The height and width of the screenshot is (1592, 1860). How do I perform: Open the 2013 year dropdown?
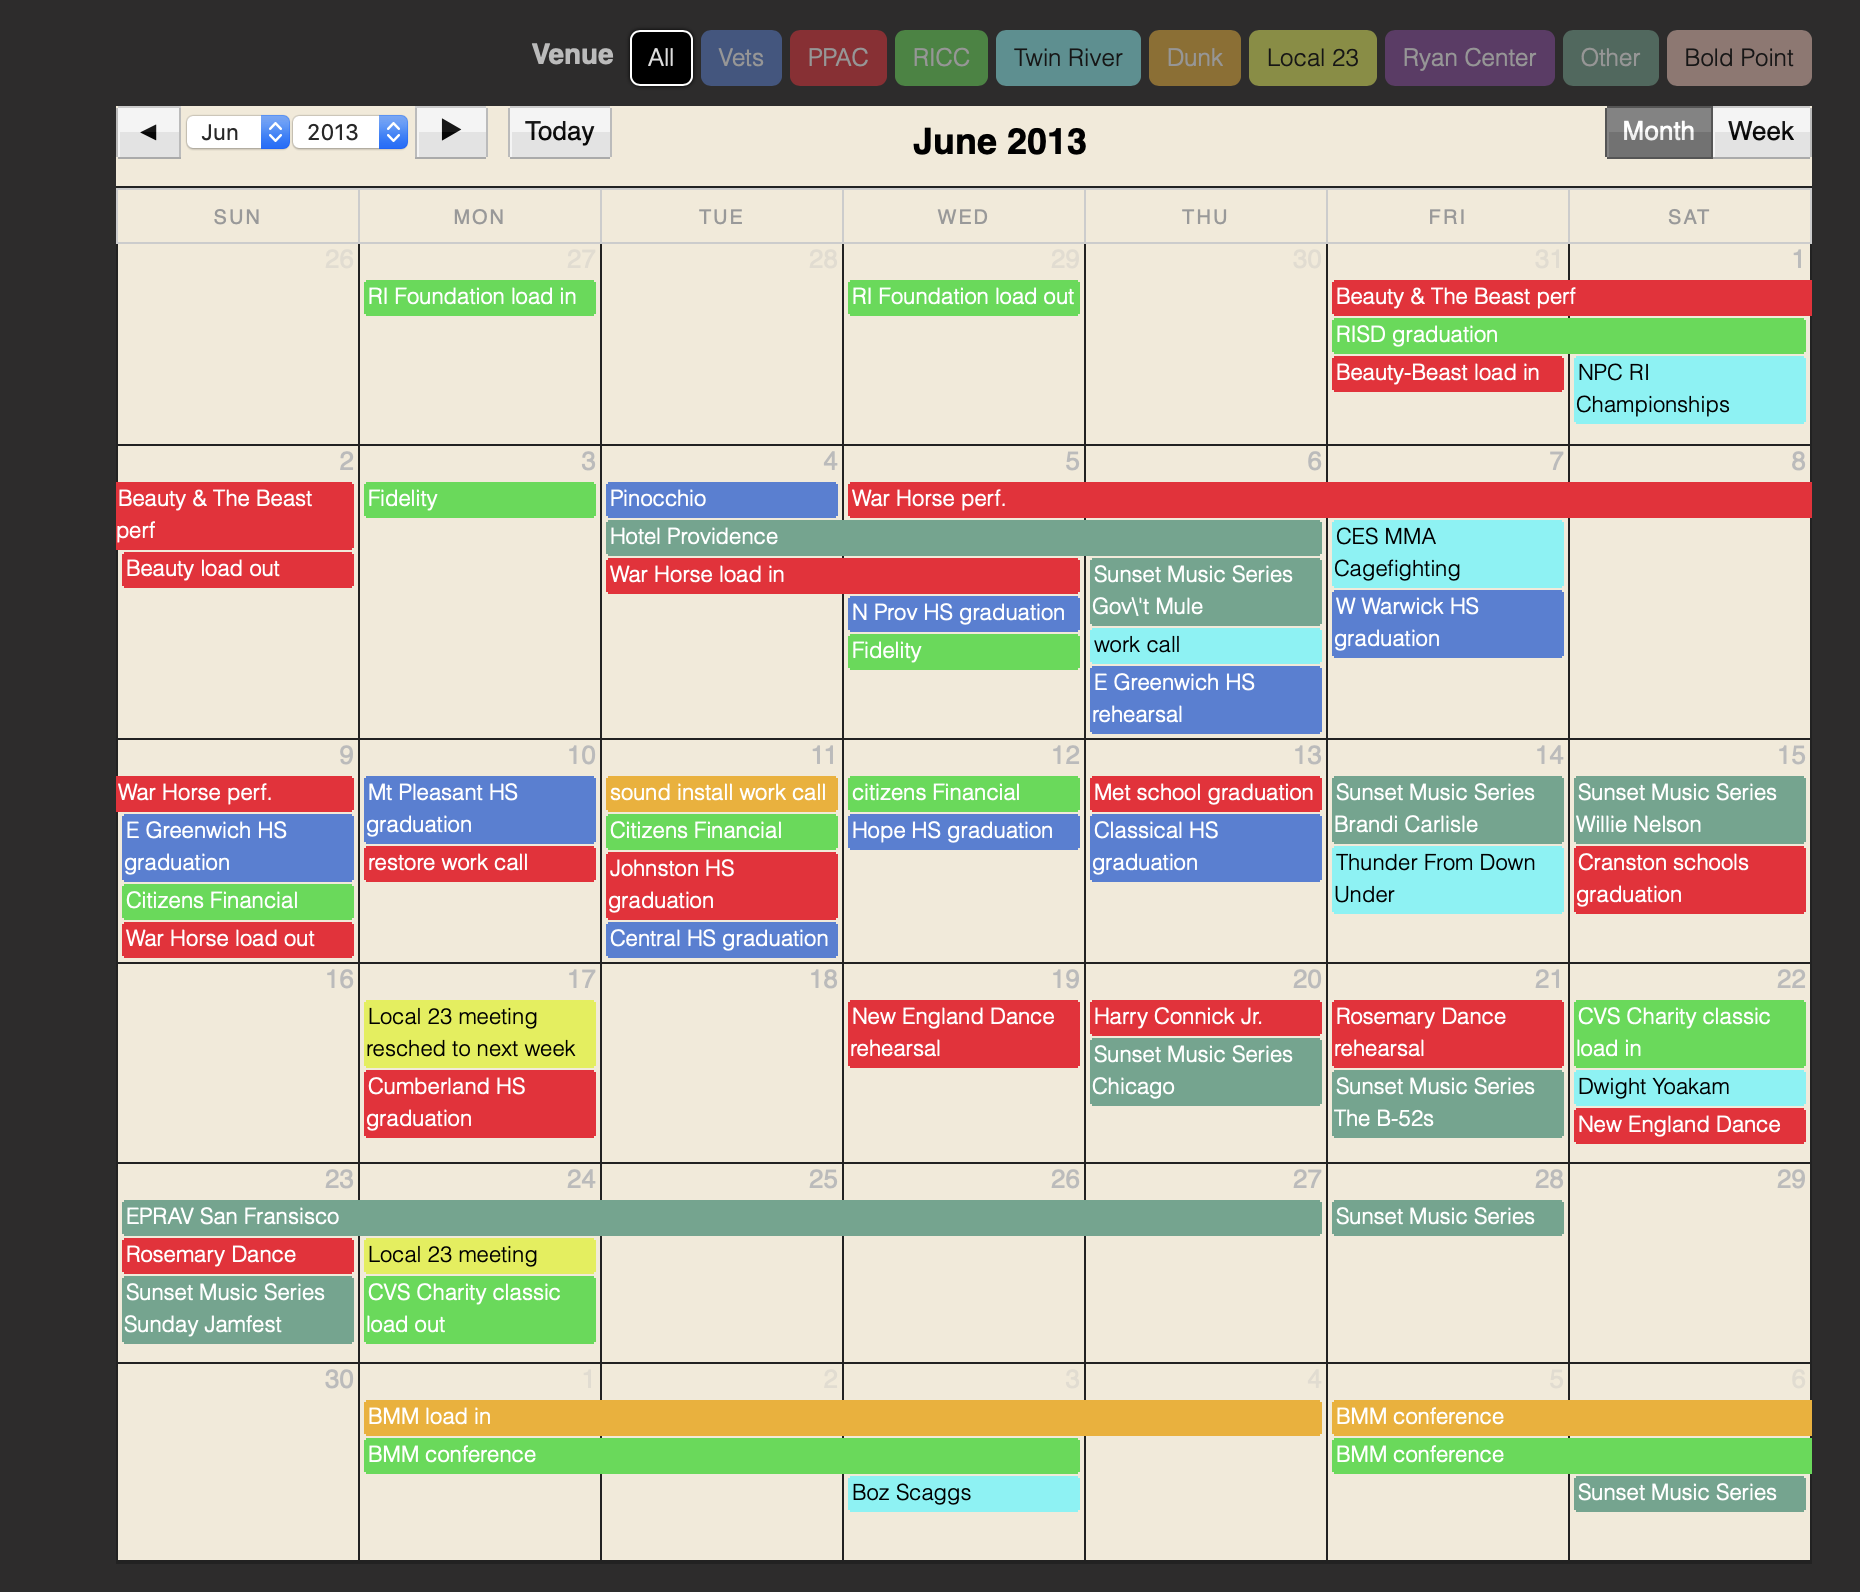350,132
